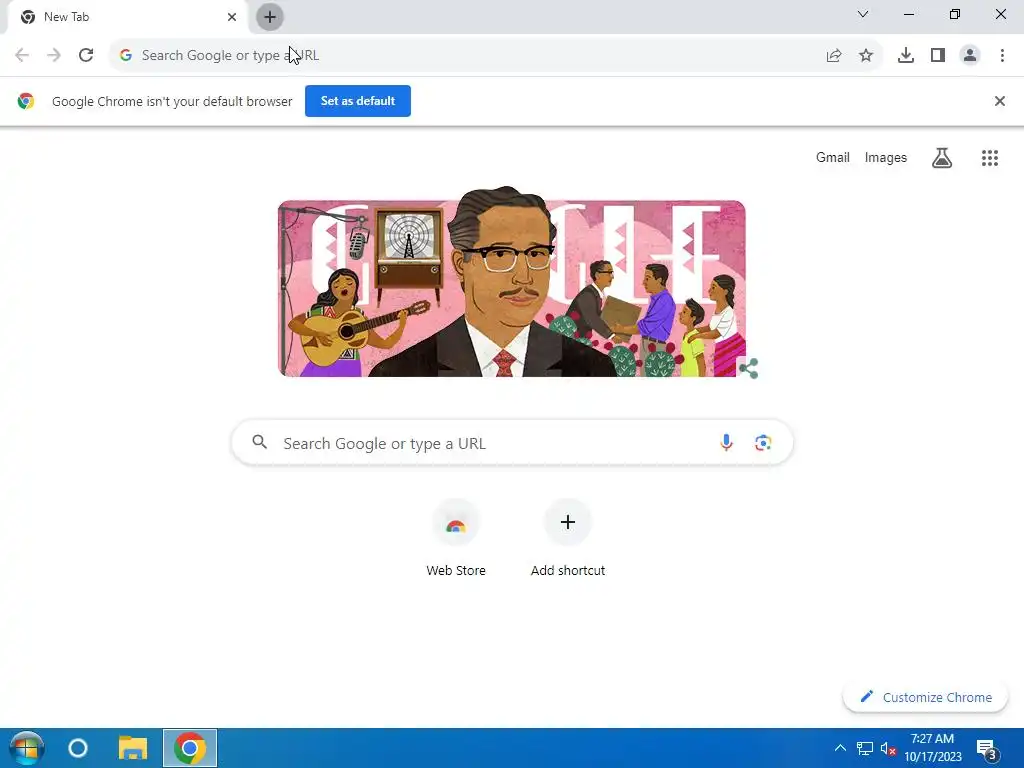Open the Downloads icon in the toolbar
The image size is (1024, 768).
(906, 56)
